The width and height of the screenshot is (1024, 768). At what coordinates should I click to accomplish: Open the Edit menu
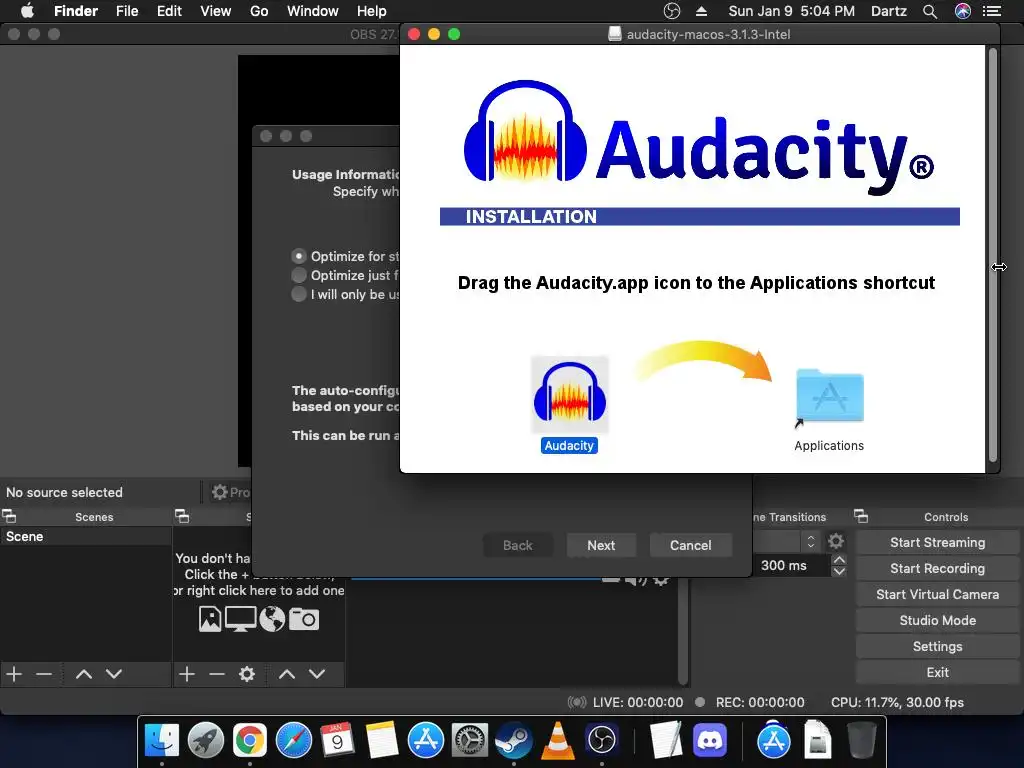click(x=169, y=11)
